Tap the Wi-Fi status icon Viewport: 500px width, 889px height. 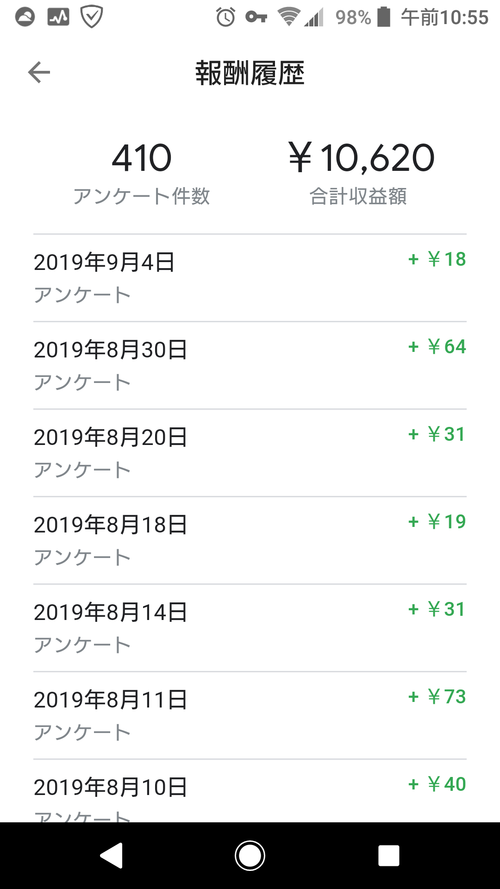289,17
